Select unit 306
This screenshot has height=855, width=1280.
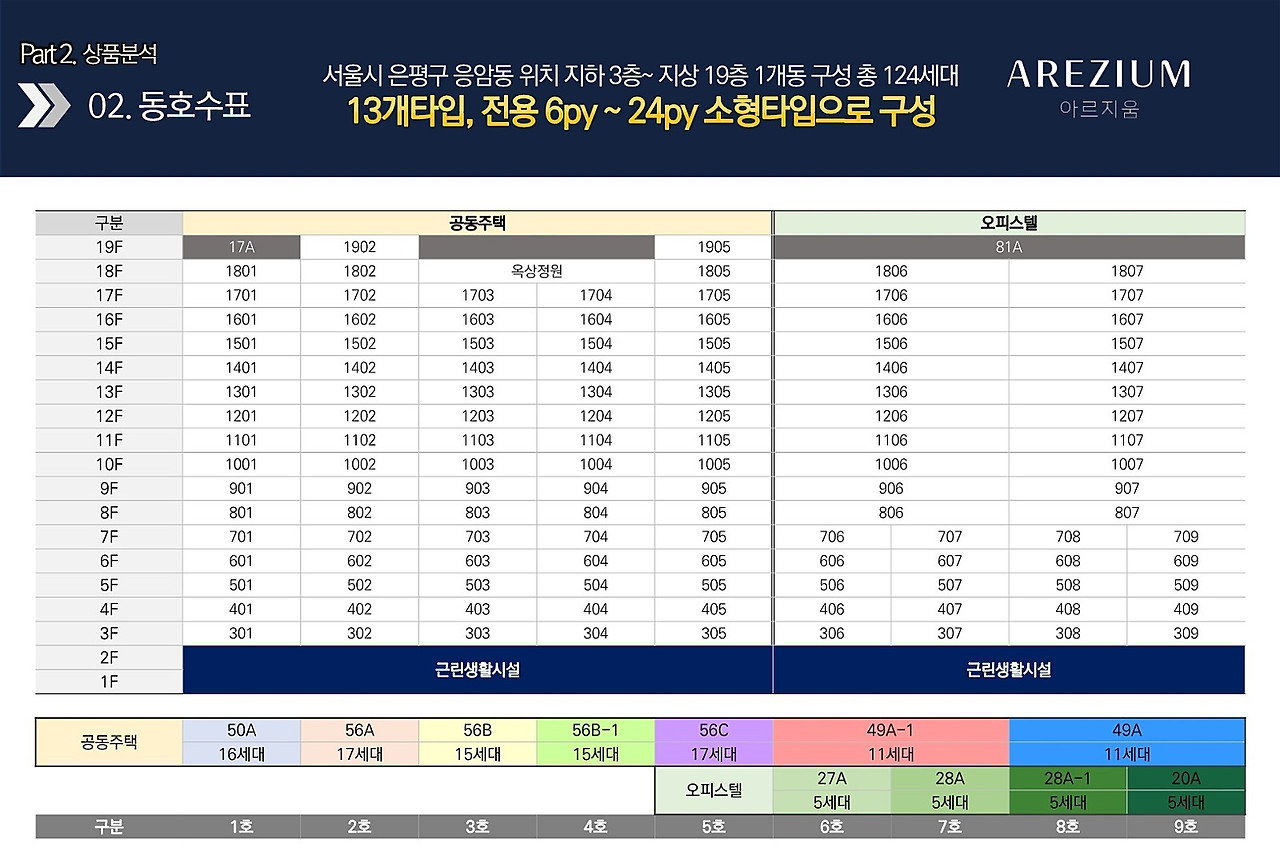832,633
